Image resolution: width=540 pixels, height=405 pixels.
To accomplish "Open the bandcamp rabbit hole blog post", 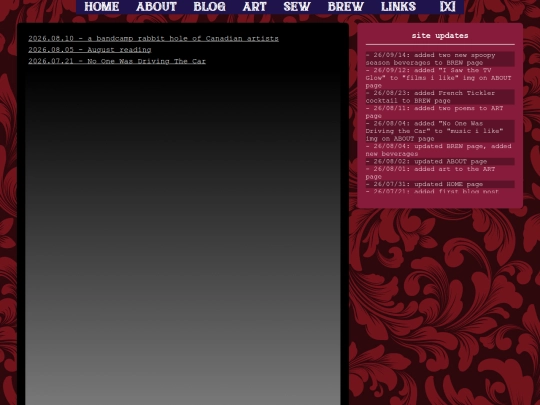I will point(153,38).
